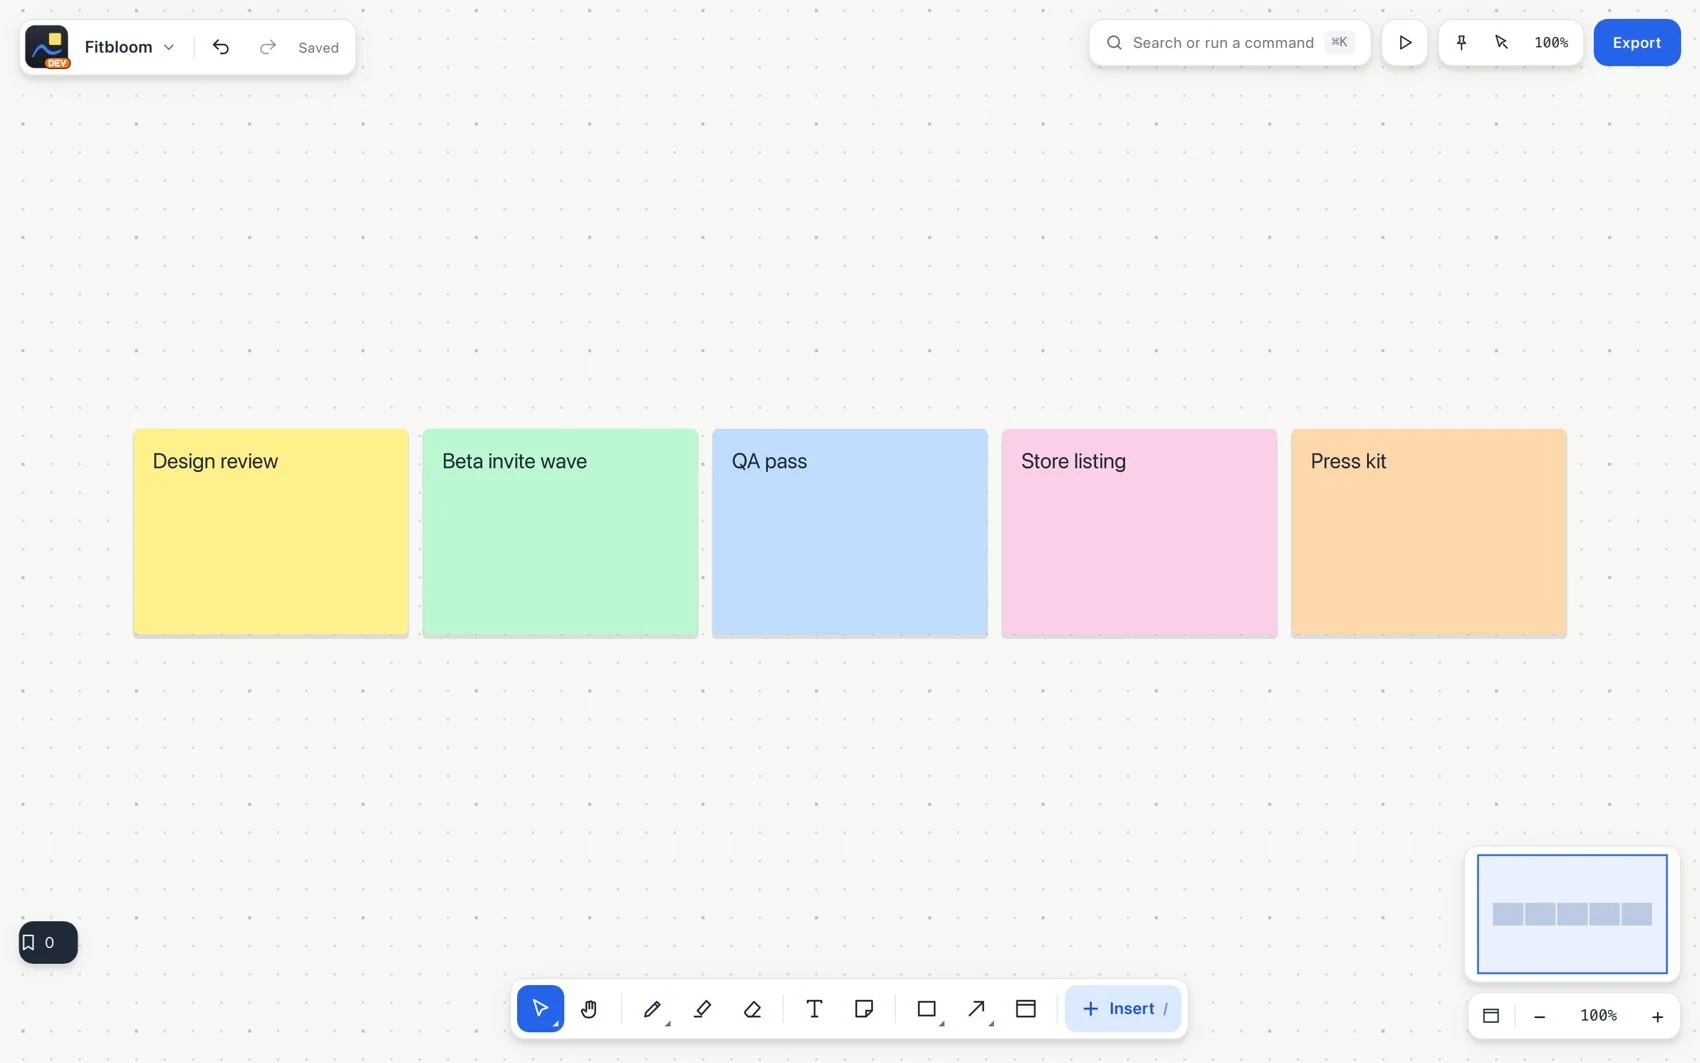Click the Fitbloom app logo
1700x1063 pixels.
point(47,47)
